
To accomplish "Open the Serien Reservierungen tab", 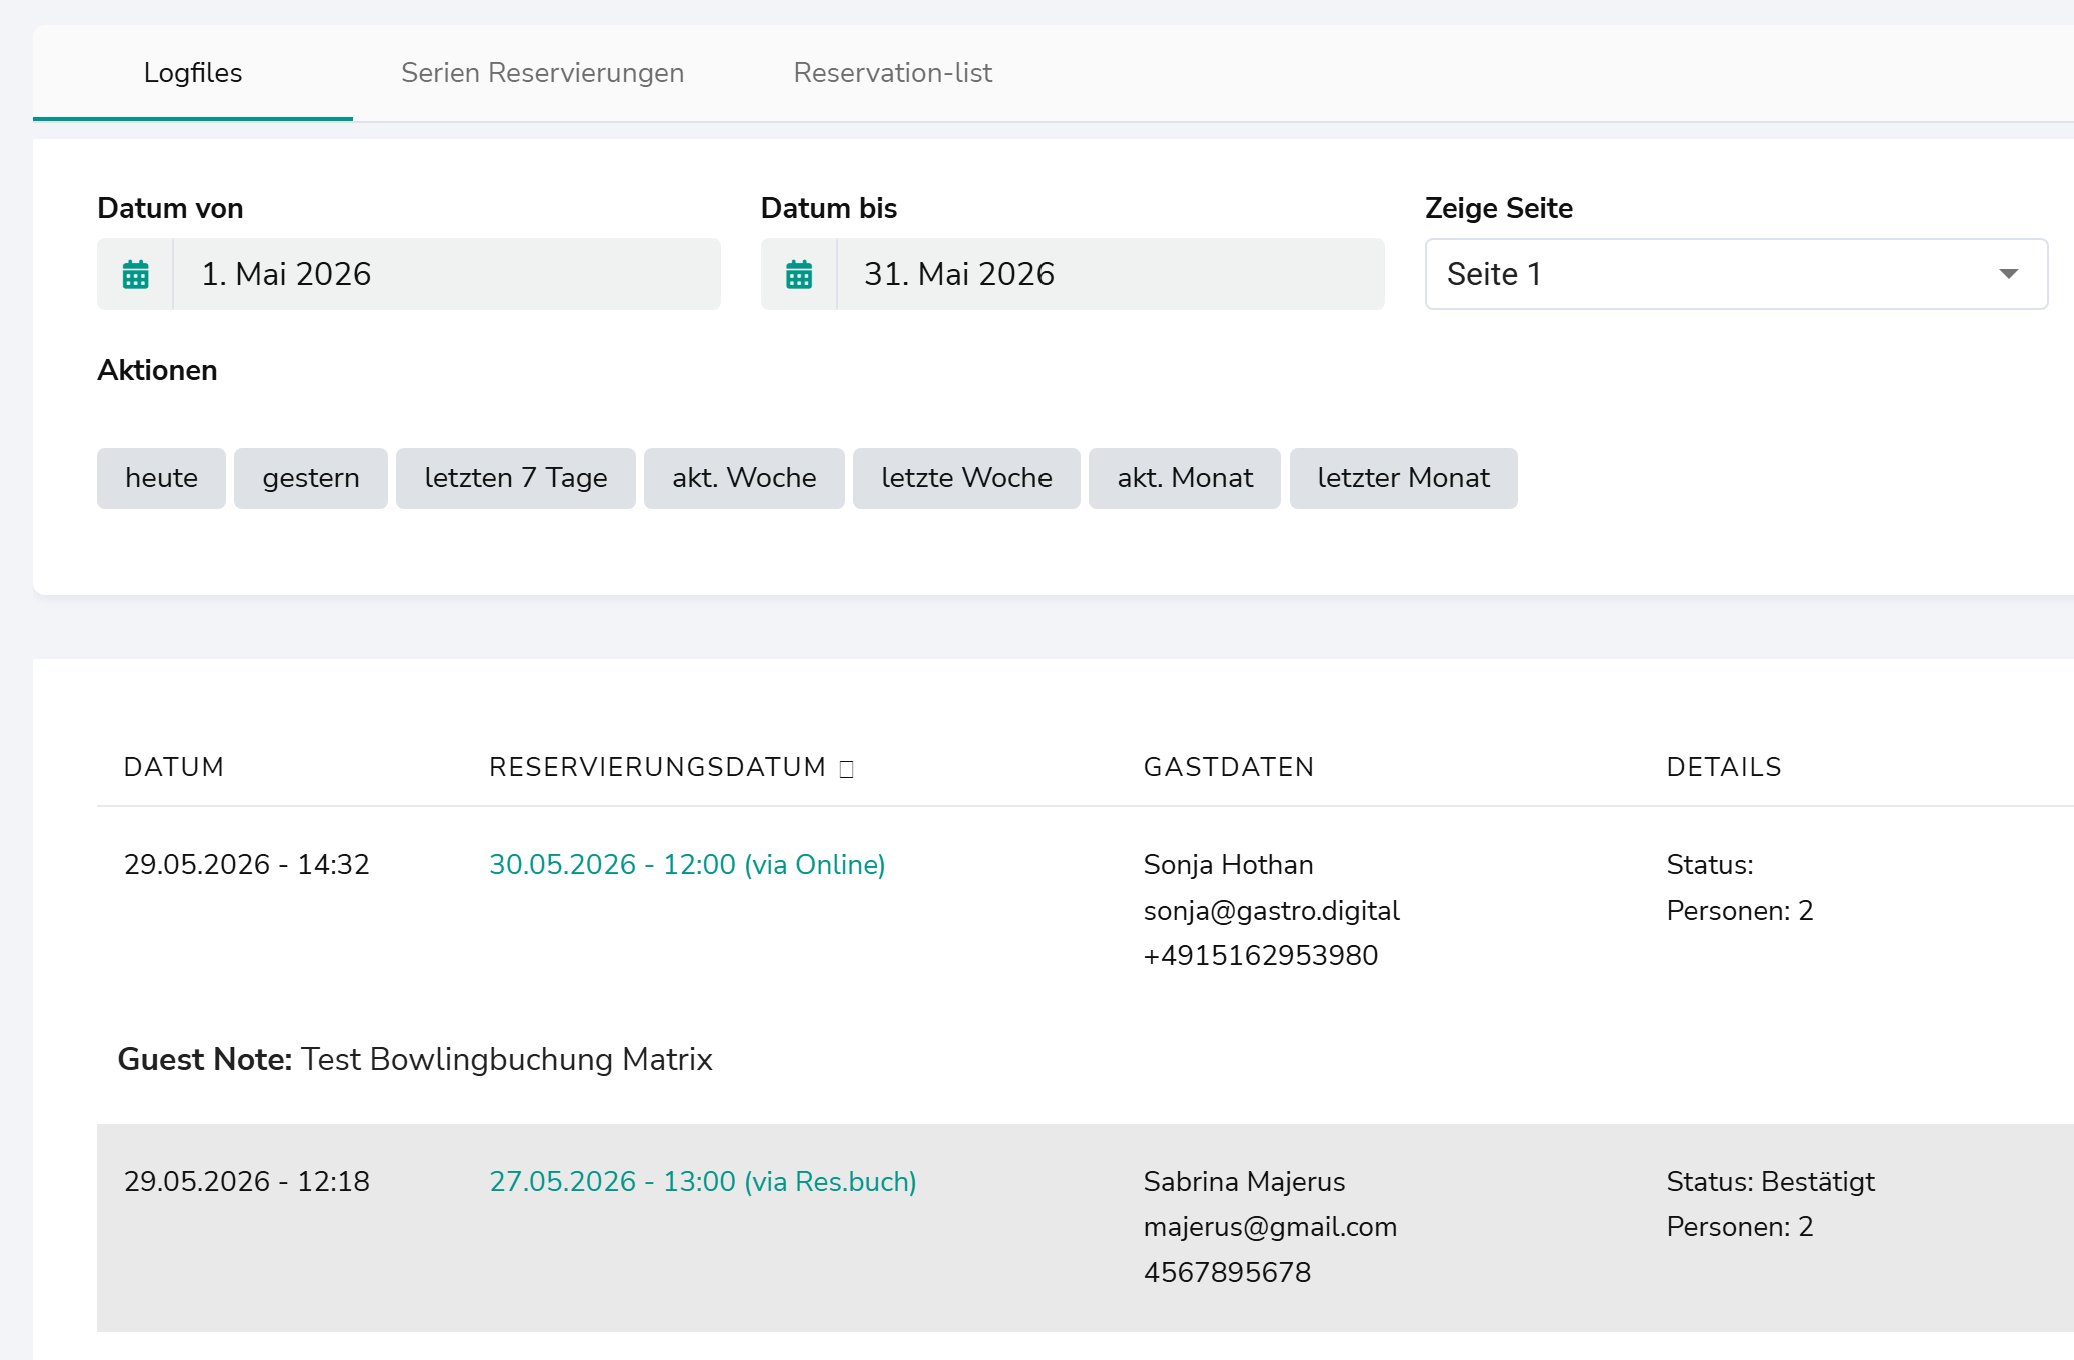I will [x=543, y=73].
